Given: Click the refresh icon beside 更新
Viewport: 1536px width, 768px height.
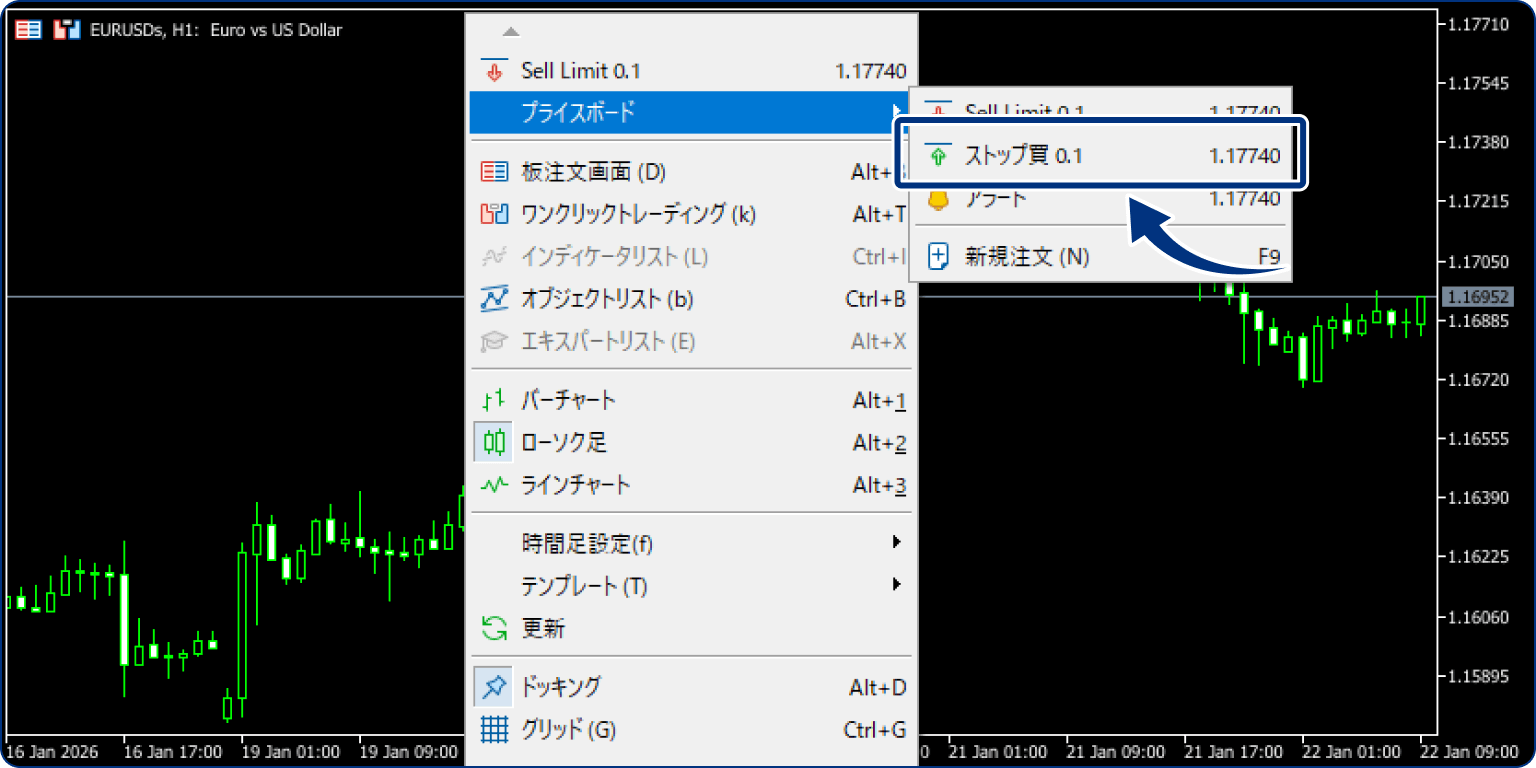Looking at the screenshot, I should coord(493,628).
